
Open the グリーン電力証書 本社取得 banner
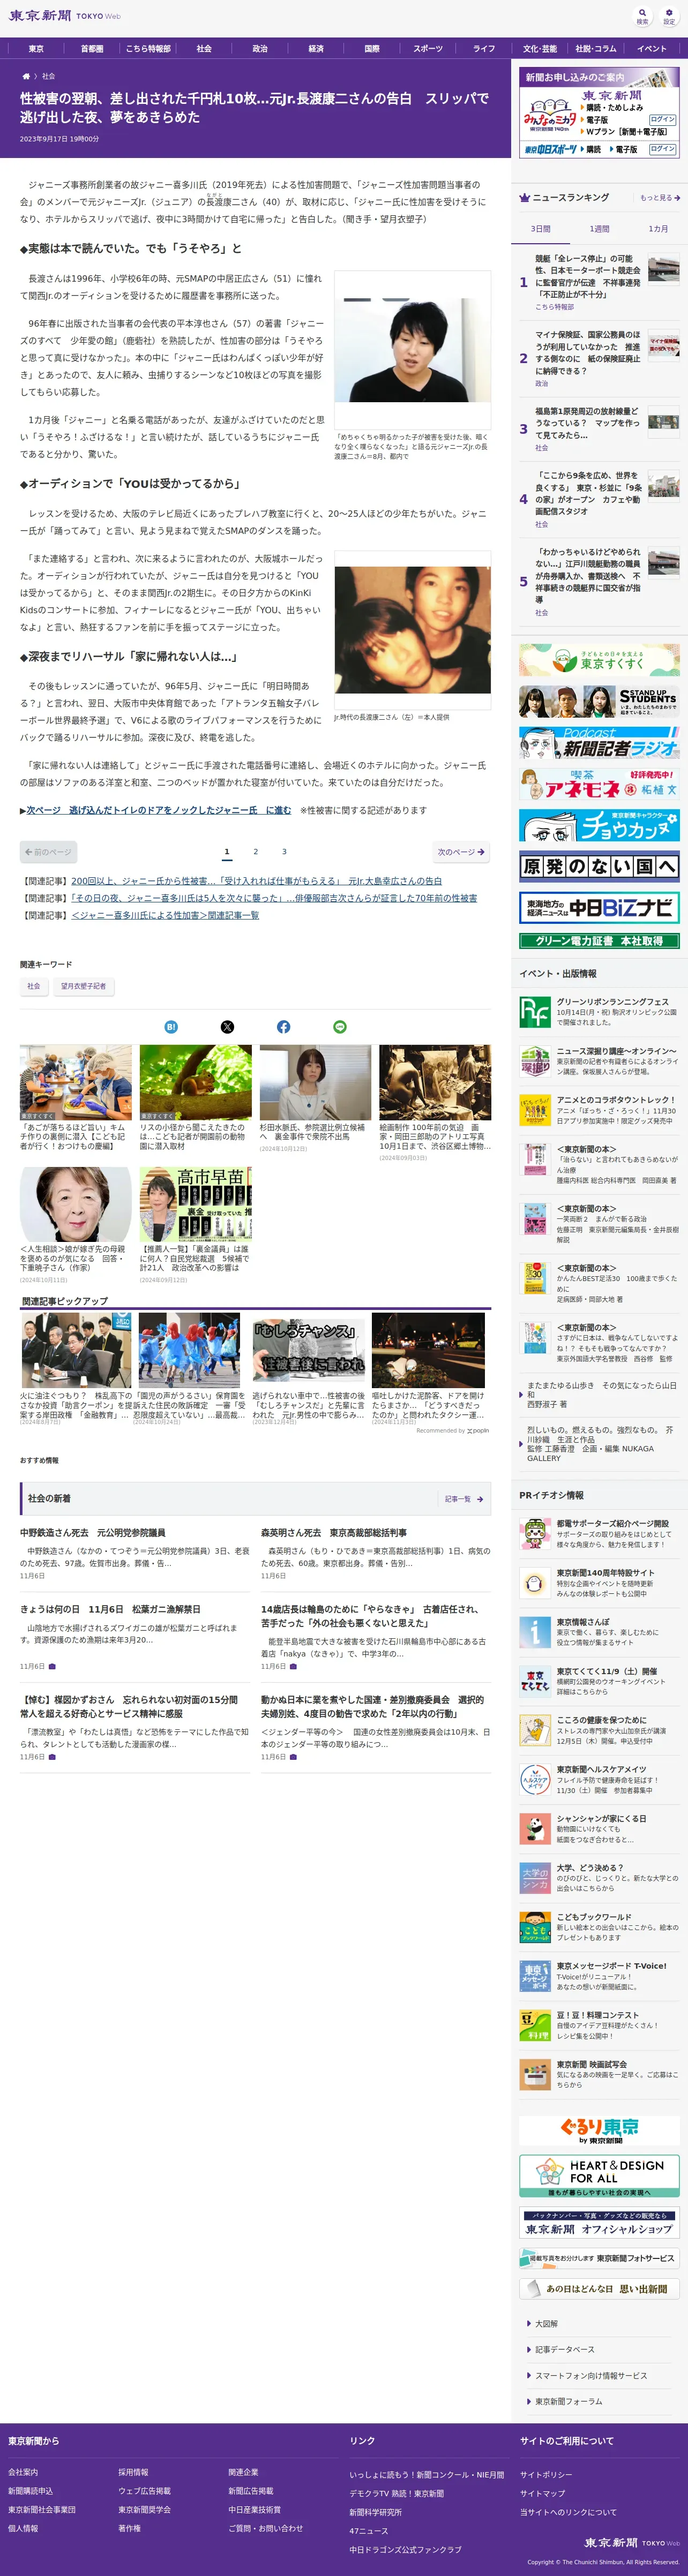click(x=599, y=941)
